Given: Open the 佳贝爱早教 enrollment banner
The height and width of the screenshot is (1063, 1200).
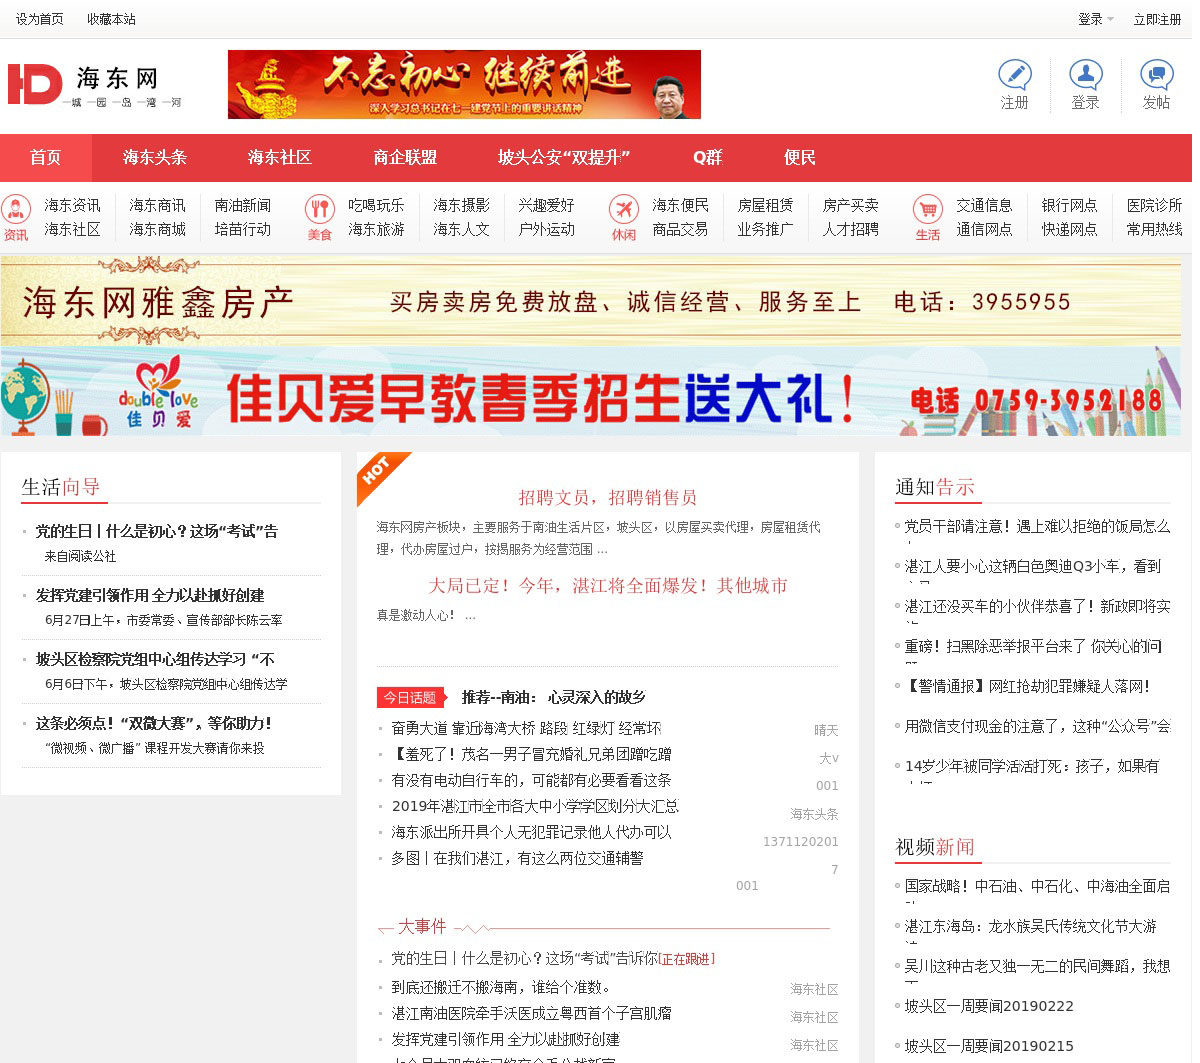Looking at the screenshot, I should (x=590, y=392).
